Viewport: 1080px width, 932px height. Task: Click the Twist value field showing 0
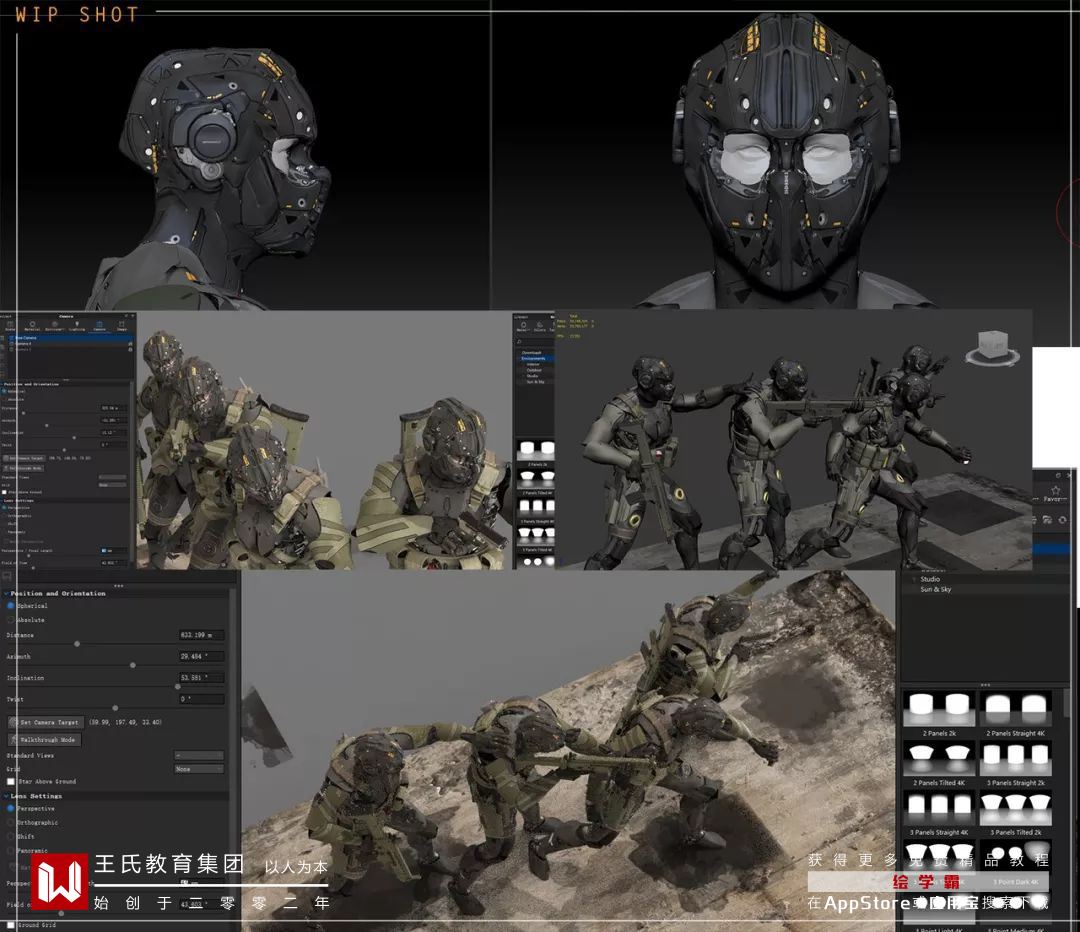[x=201, y=699]
